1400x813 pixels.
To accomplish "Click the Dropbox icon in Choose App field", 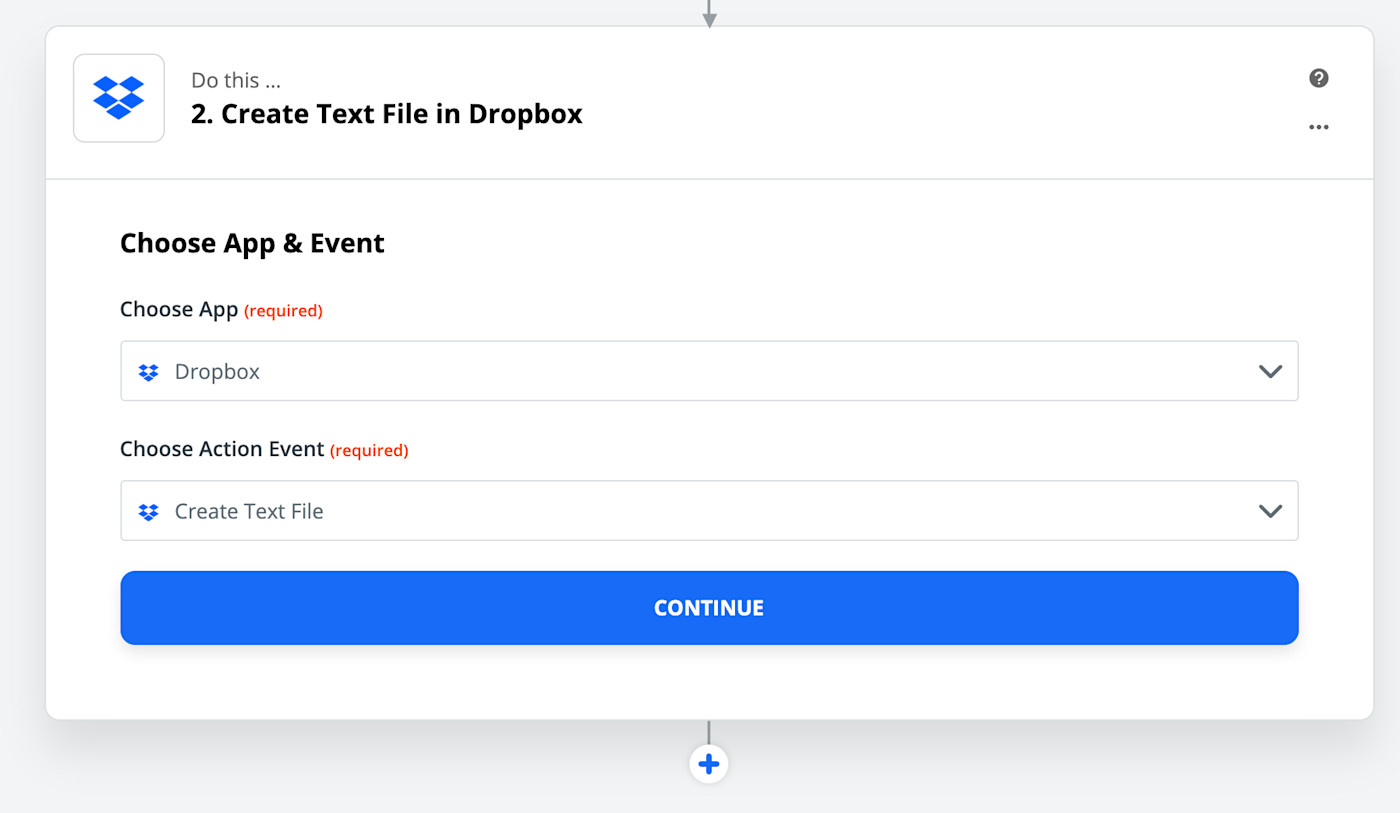I will [x=149, y=372].
